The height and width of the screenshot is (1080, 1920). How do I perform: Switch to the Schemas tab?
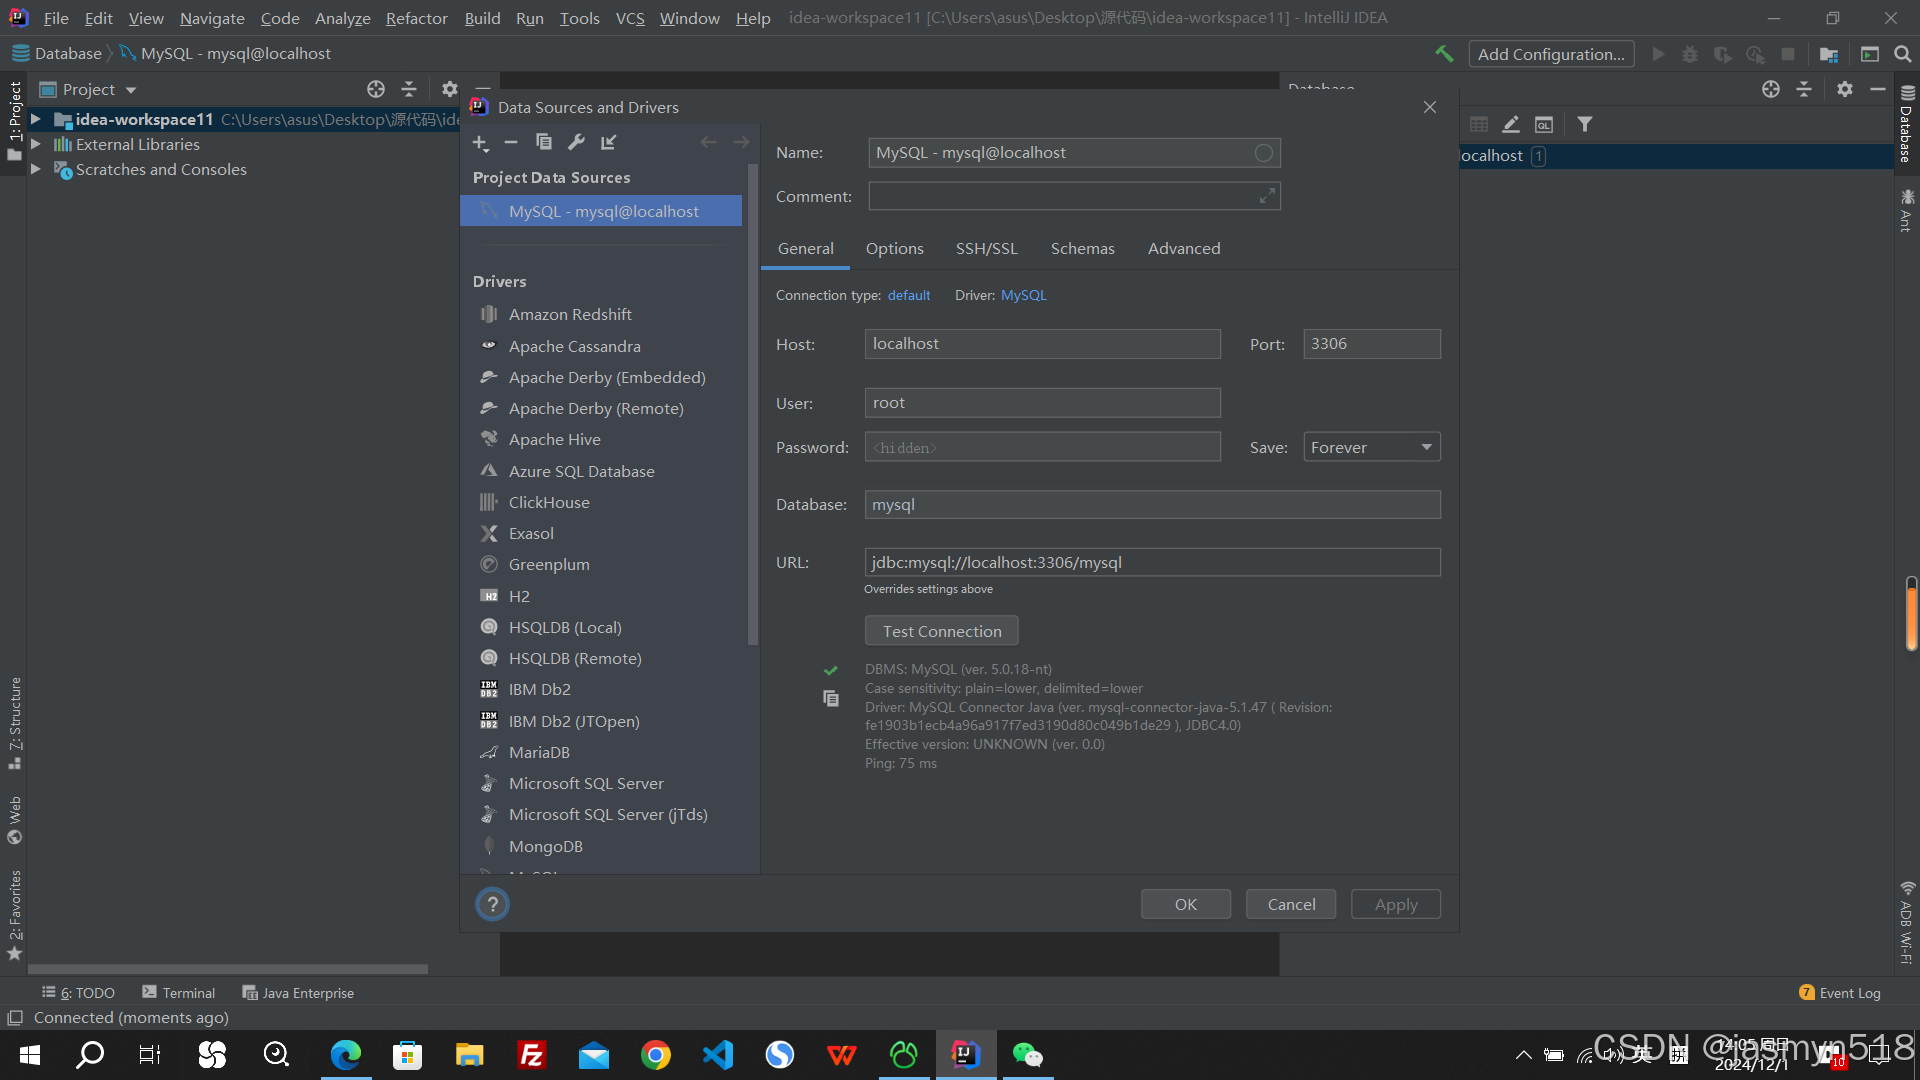tap(1082, 249)
